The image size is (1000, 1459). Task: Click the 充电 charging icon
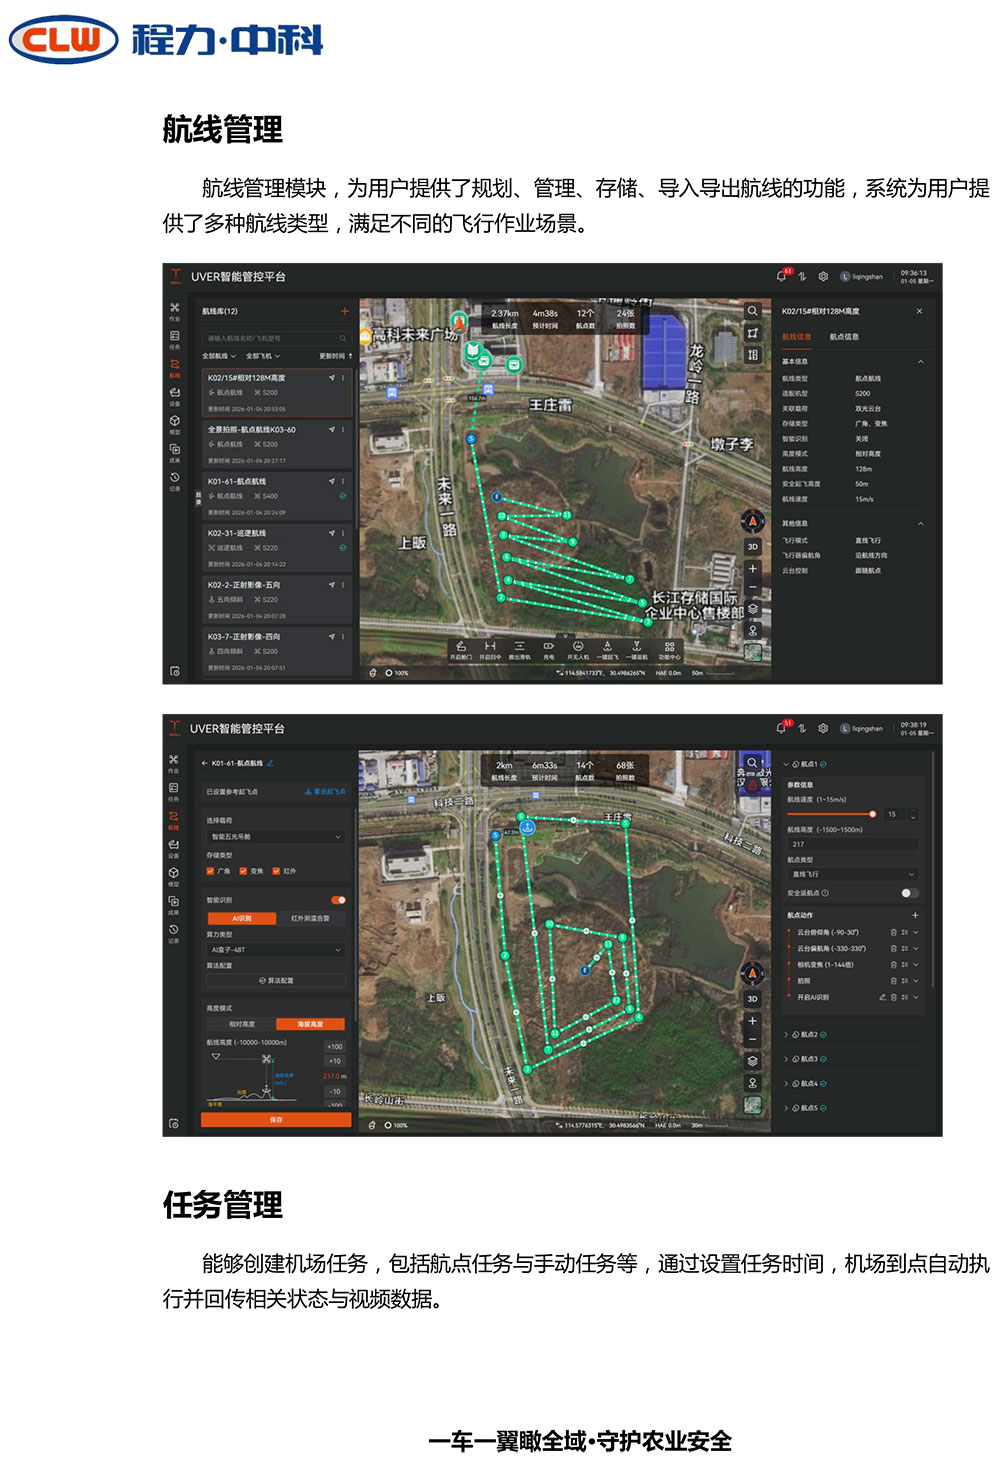[x=548, y=647]
